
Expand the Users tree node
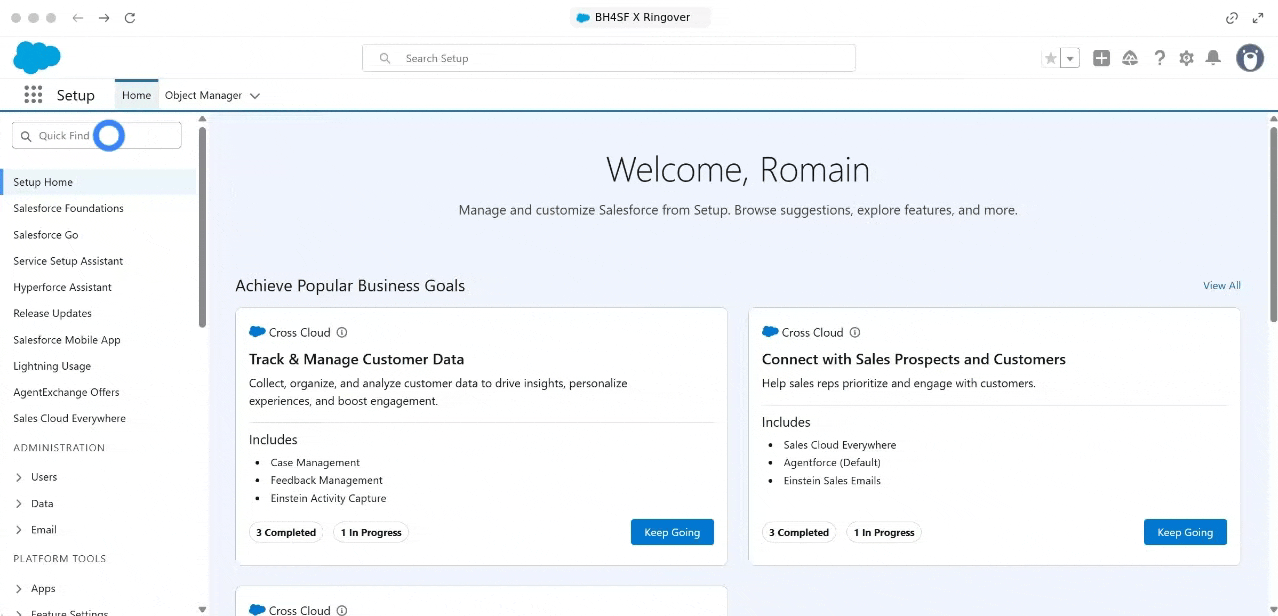pyautogui.click(x=19, y=477)
